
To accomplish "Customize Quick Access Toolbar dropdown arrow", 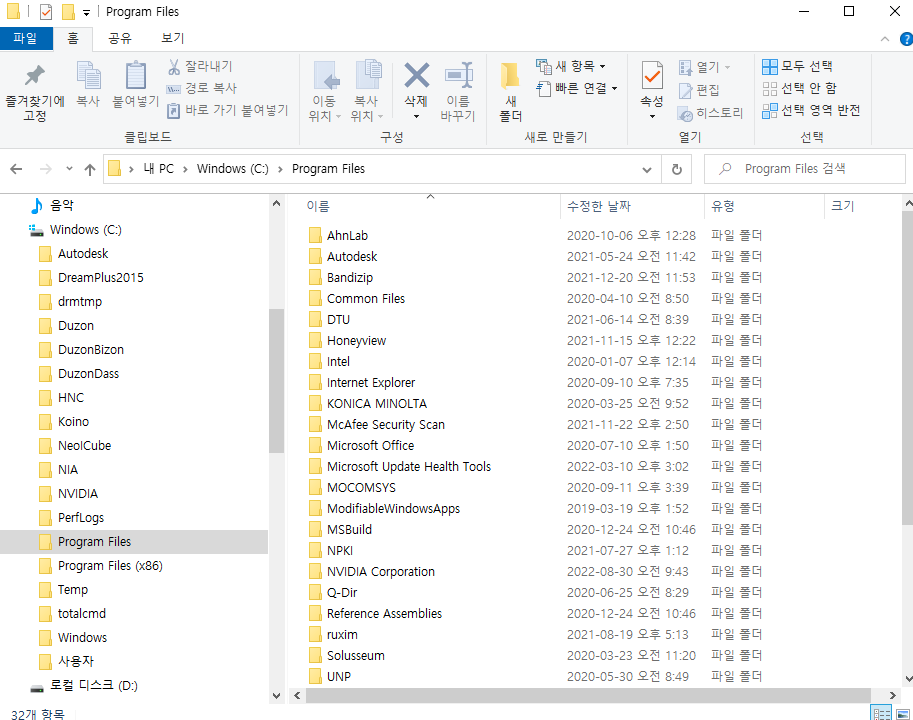I will pos(86,12).
